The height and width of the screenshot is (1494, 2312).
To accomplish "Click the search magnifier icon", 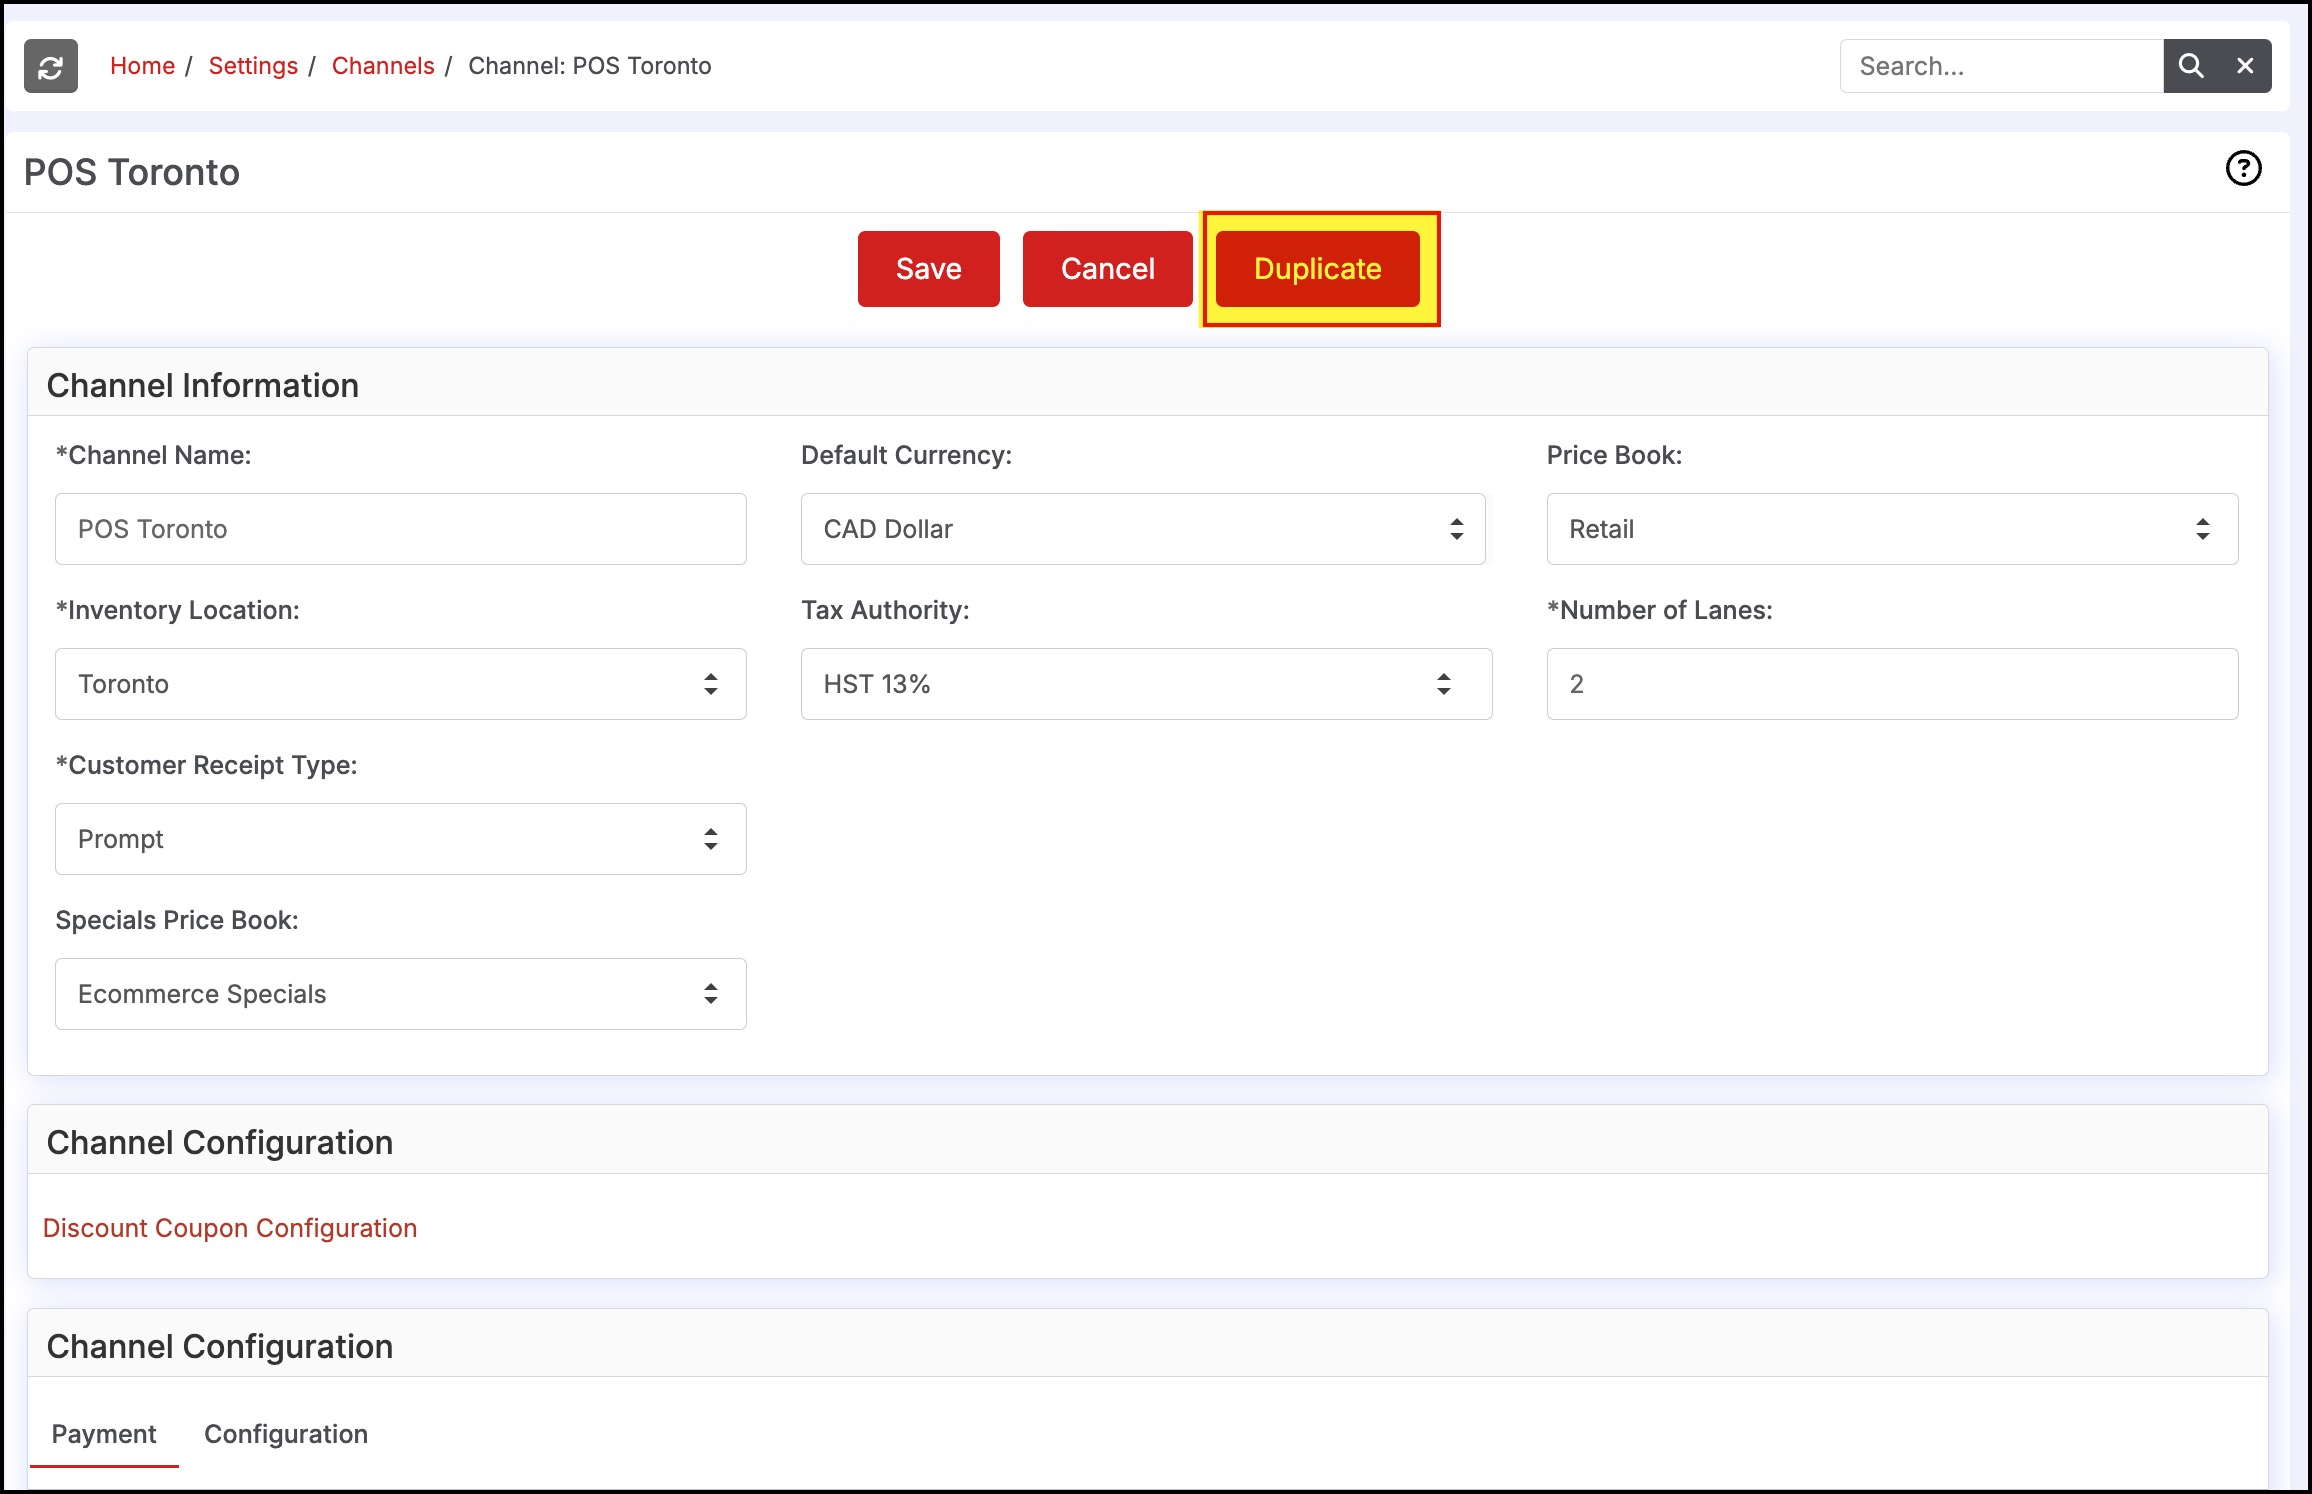I will coord(2191,66).
